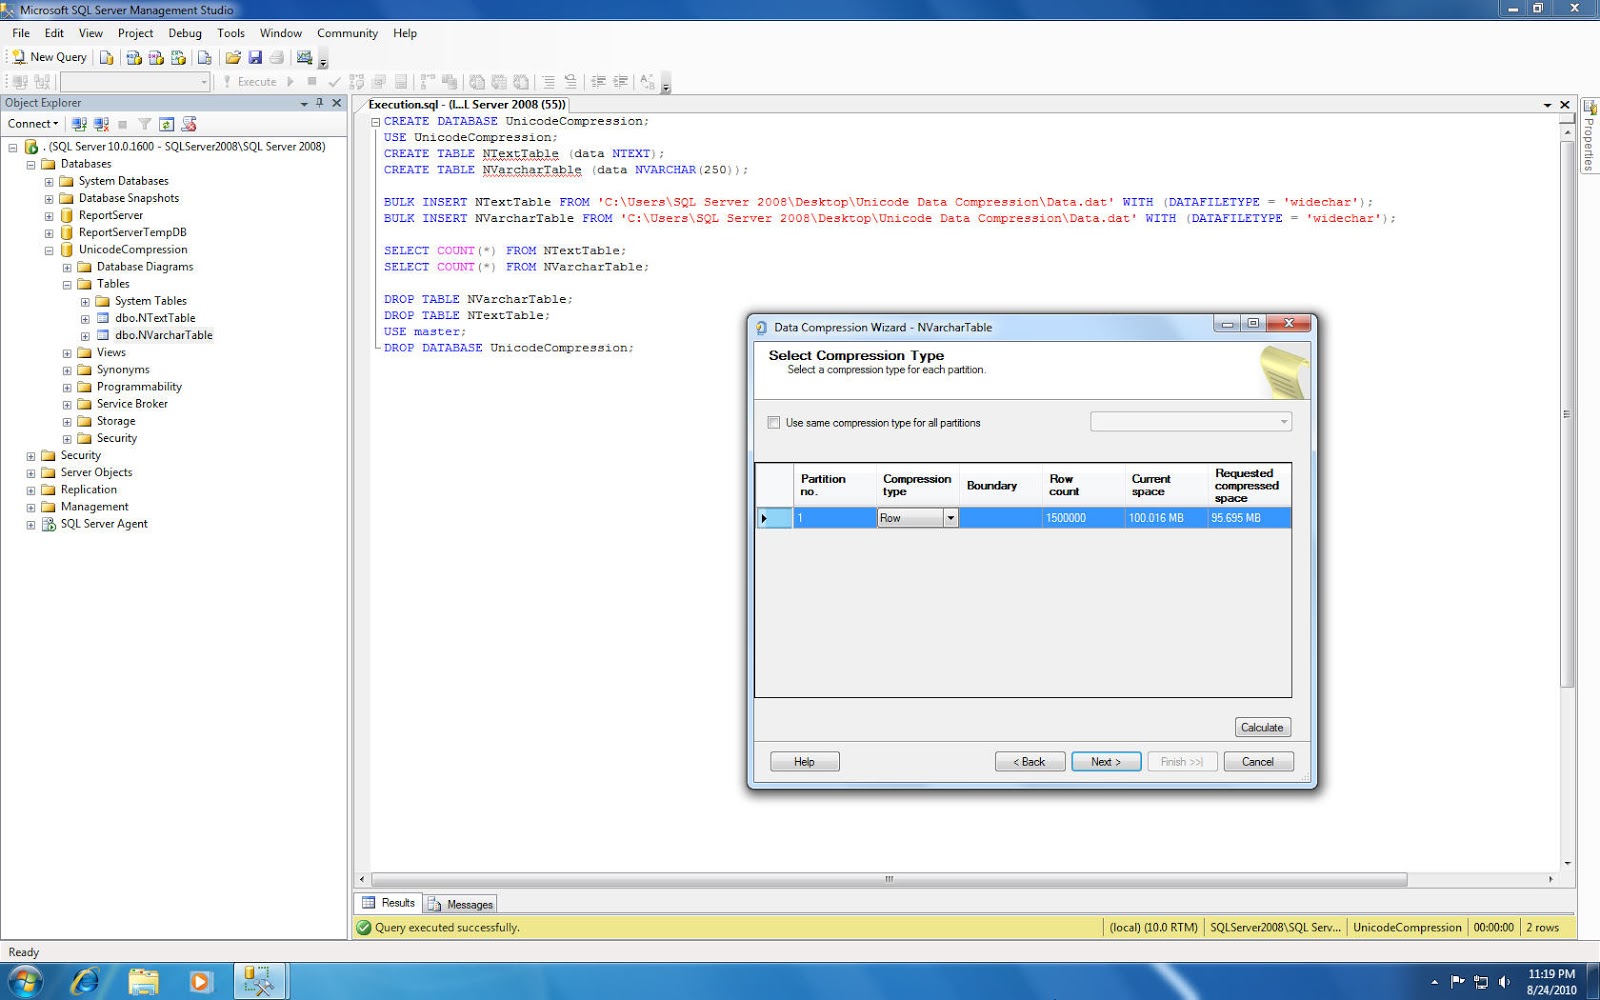Select the Management folder in the tree
Viewport: 1600px width, 1000px height.
click(x=95, y=507)
